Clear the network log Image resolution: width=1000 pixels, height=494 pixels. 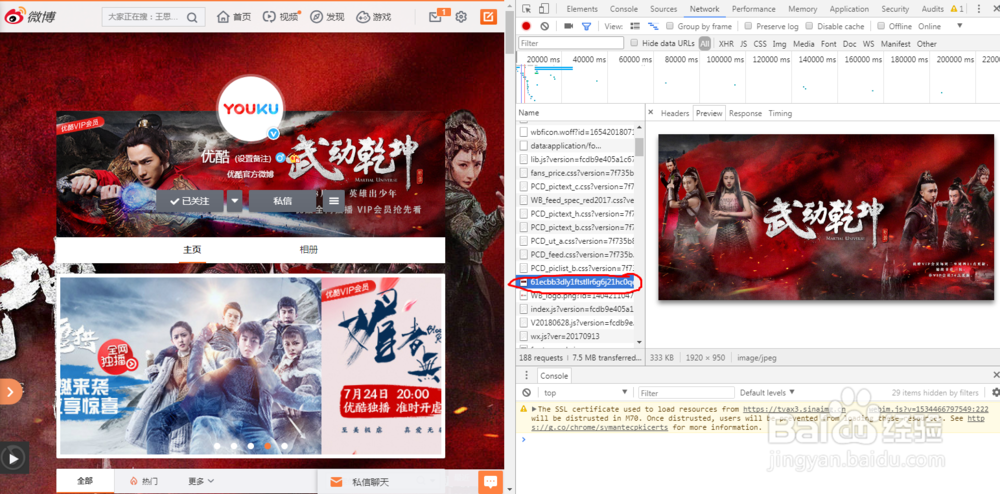(544, 26)
